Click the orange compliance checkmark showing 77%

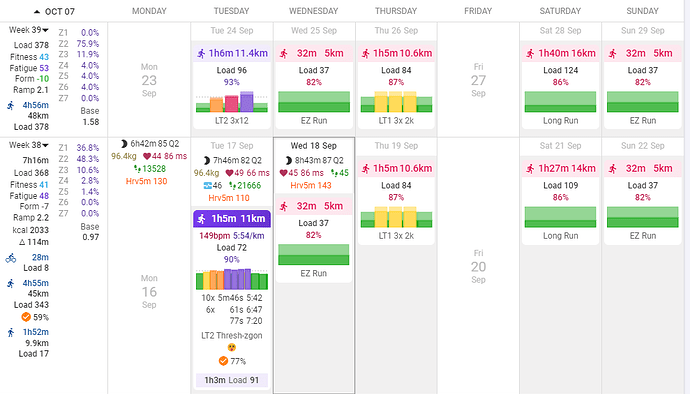pos(223,361)
